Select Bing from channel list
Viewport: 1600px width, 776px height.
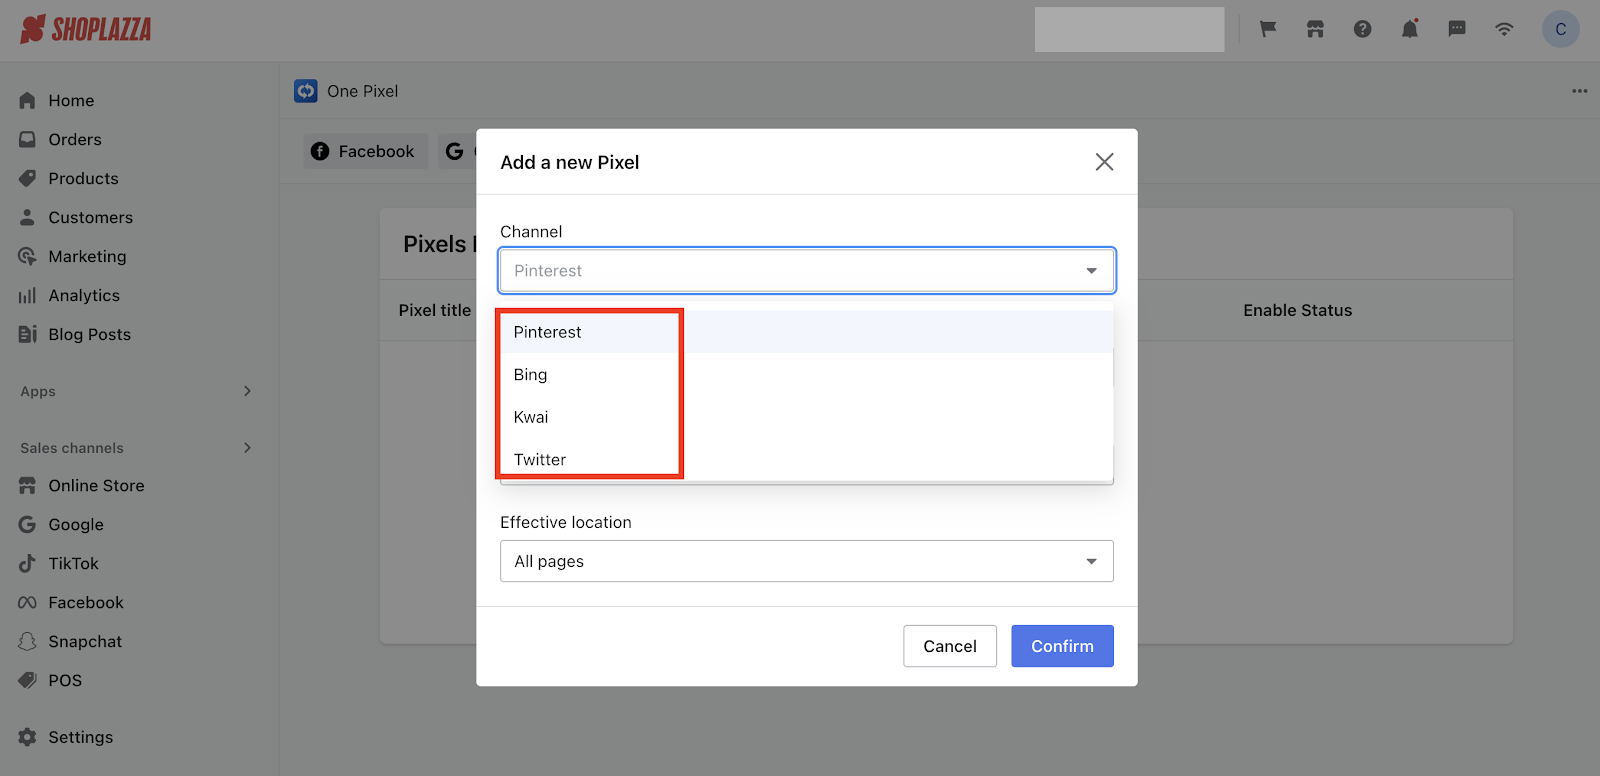(807, 375)
